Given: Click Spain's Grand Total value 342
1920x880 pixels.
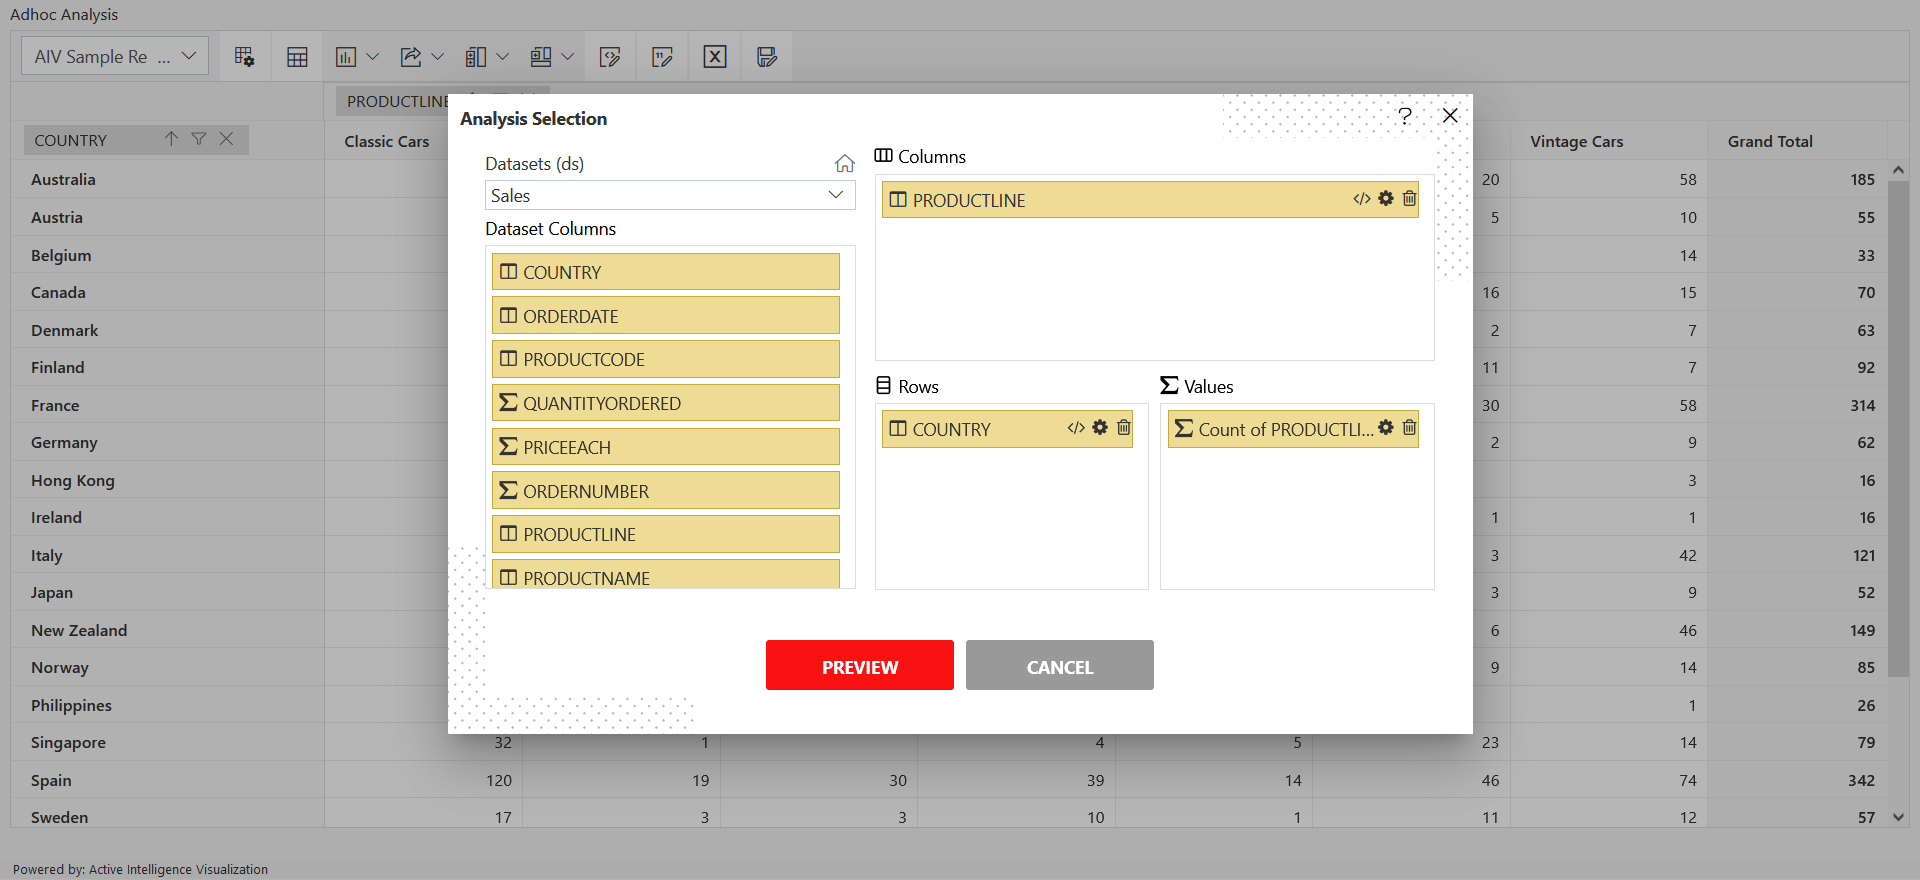Looking at the screenshot, I should 1861,780.
